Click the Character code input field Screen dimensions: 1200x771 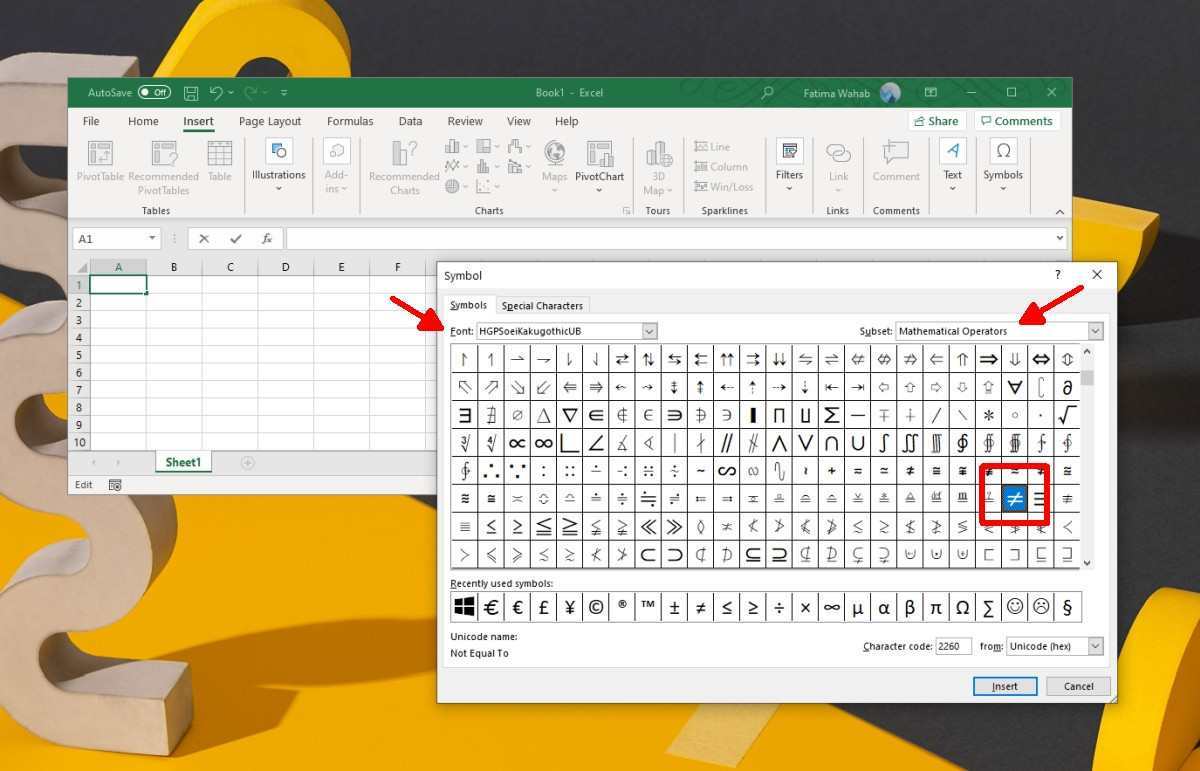[952, 647]
